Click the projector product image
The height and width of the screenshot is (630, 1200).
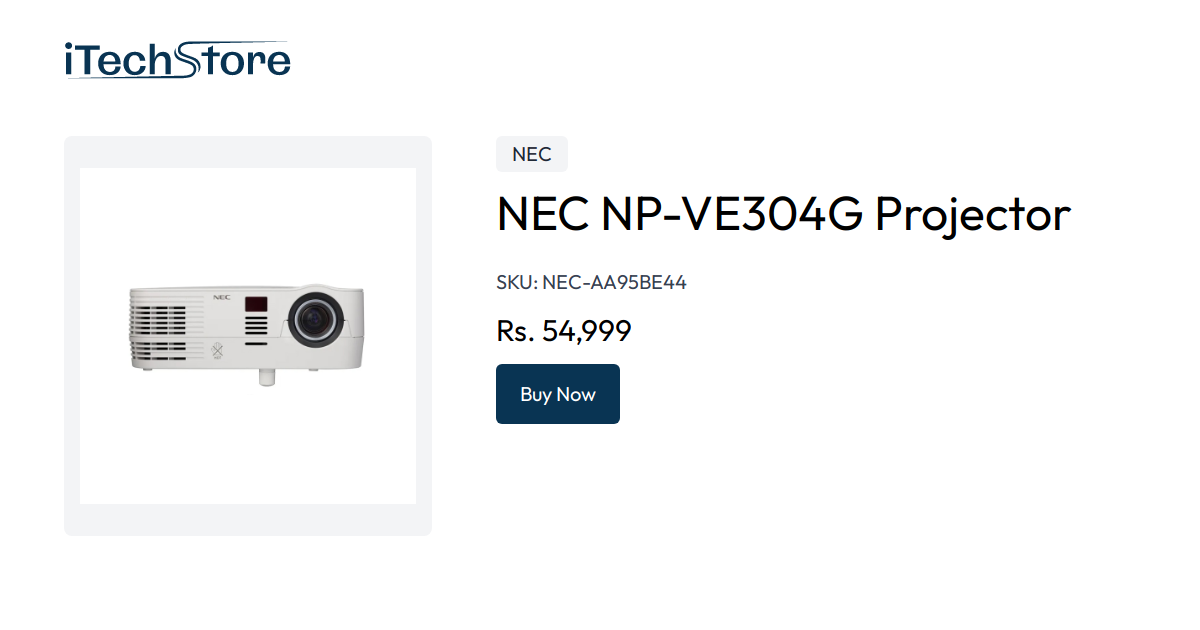coord(247,335)
